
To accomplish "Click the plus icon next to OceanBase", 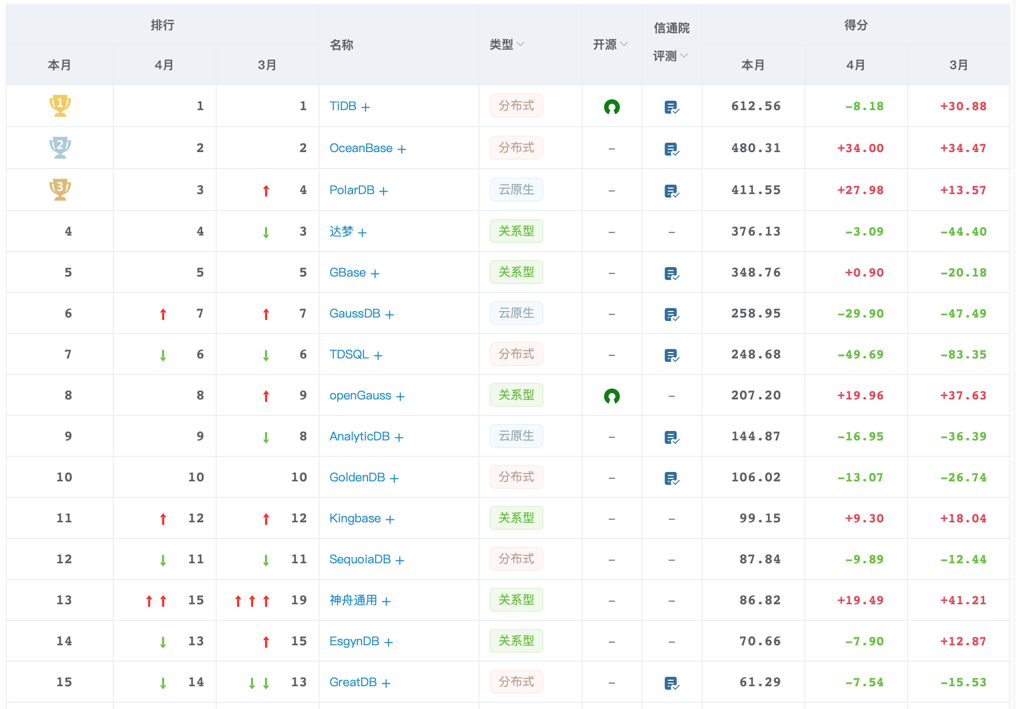I will tap(402, 149).
